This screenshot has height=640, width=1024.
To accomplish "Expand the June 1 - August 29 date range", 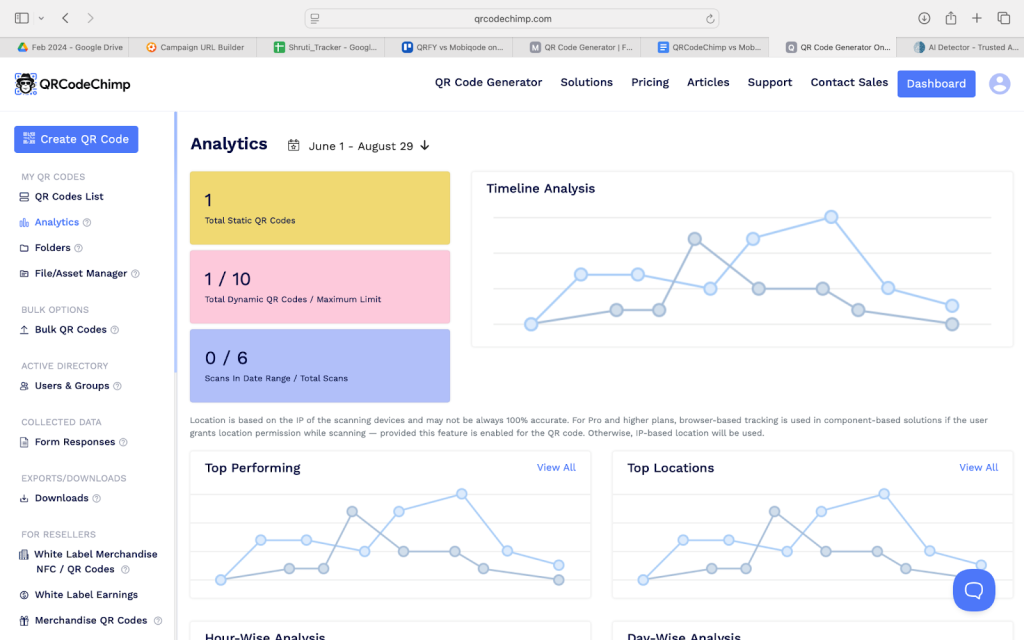I will pos(359,146).
